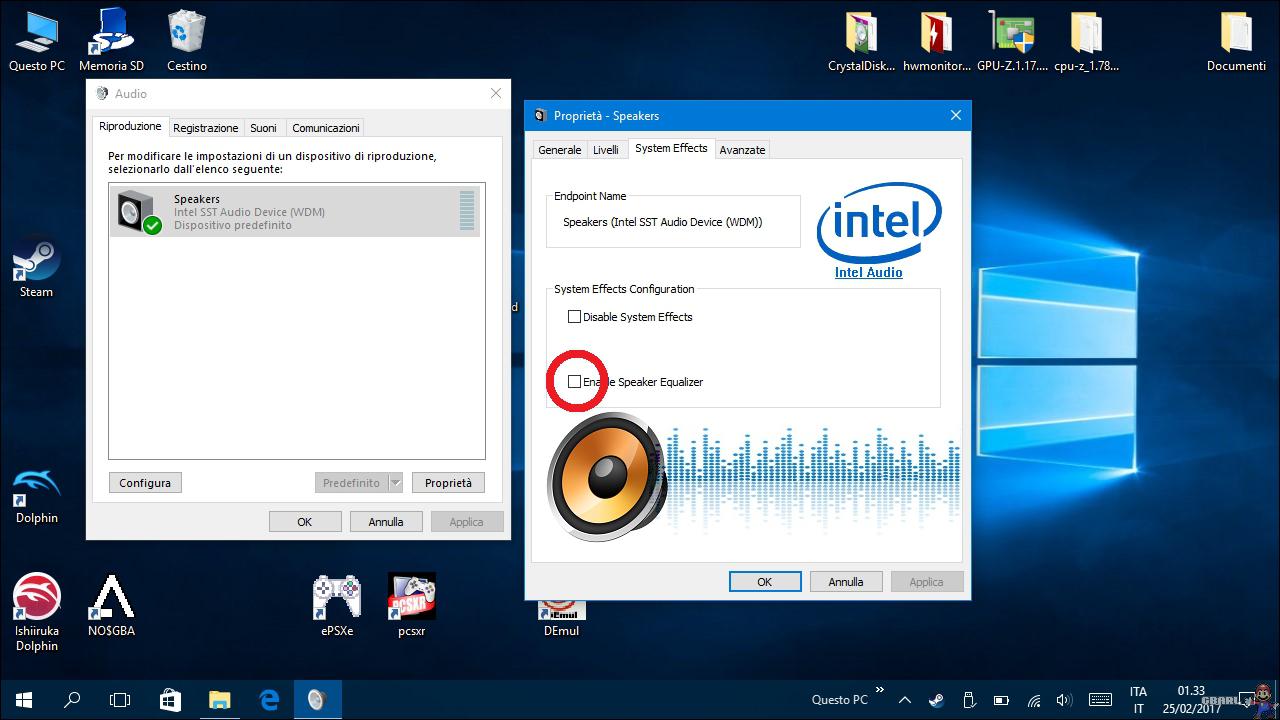Image resolution: width=1280 pixels, height=720 pixels.
Task: Select the Cestino recycle bin icon
Action: 187,41
